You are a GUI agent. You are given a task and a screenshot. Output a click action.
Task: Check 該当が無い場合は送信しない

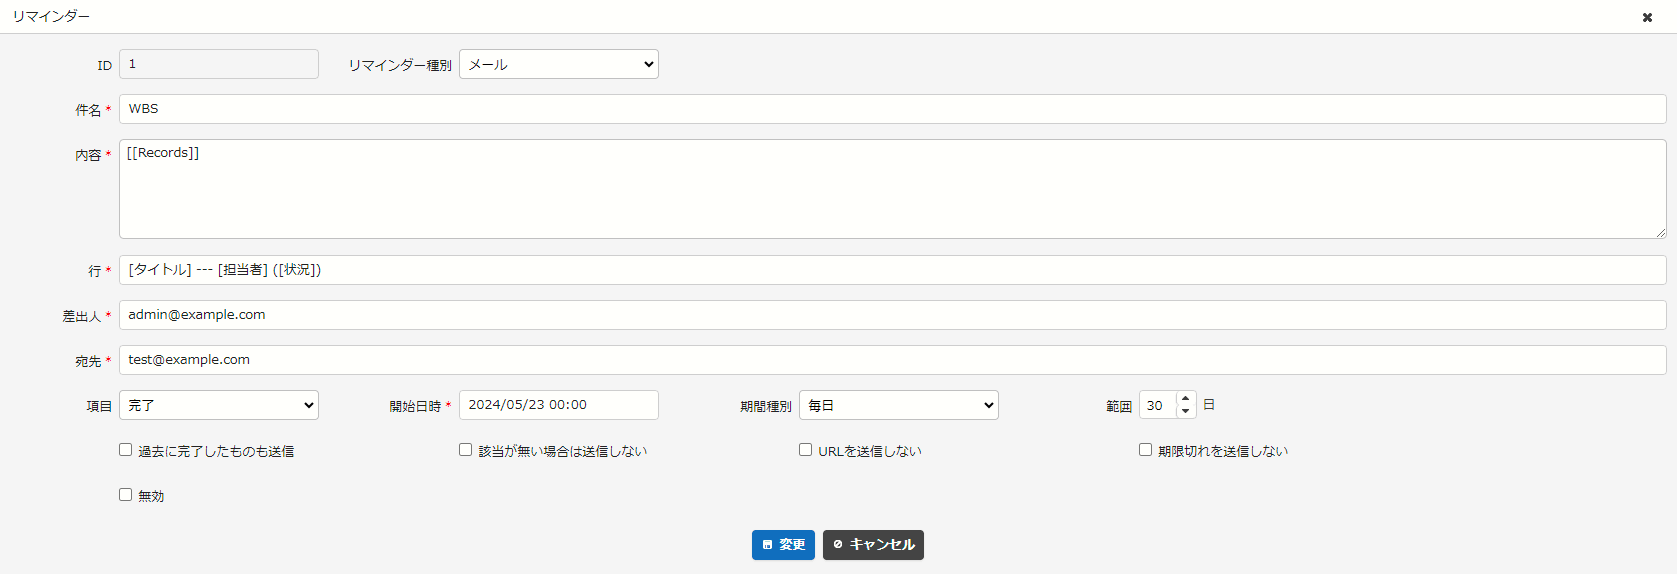(x=466, y=450)
